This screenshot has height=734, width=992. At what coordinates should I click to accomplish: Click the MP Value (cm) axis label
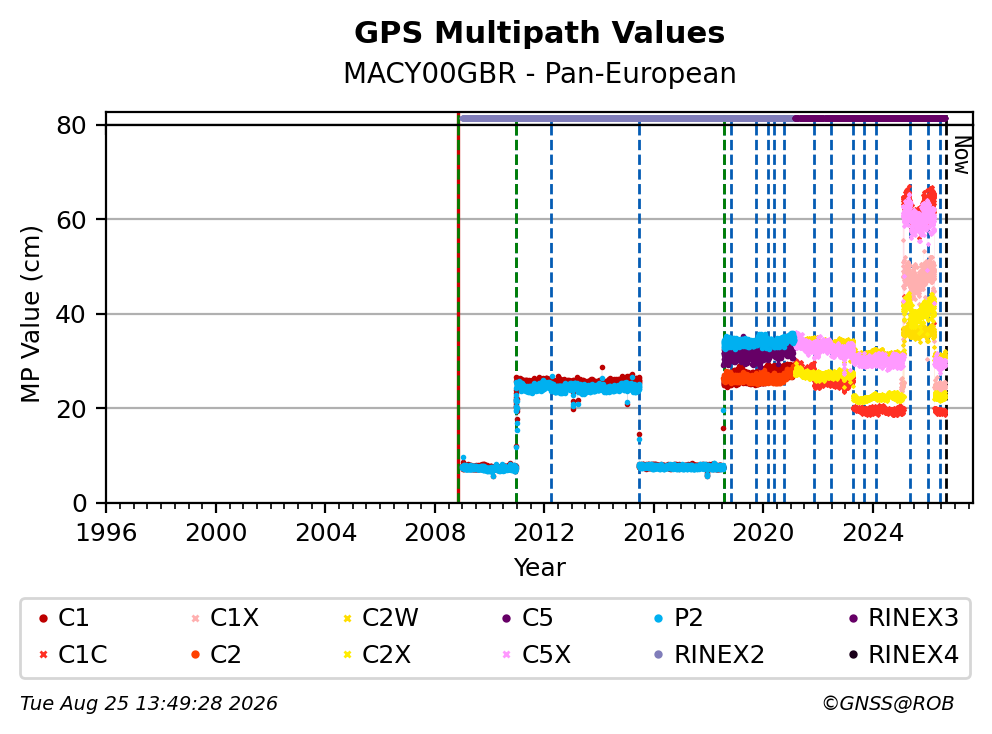point(30,314)
